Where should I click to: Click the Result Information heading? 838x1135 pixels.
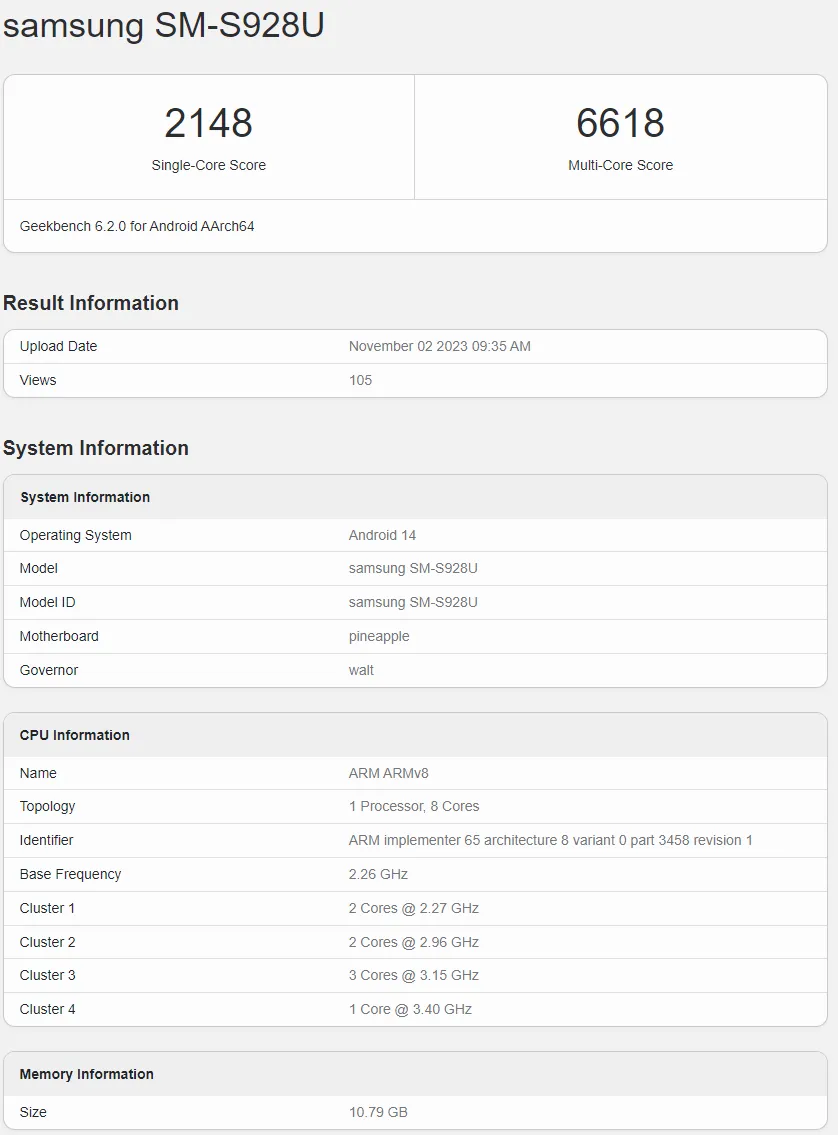(91, 303)
